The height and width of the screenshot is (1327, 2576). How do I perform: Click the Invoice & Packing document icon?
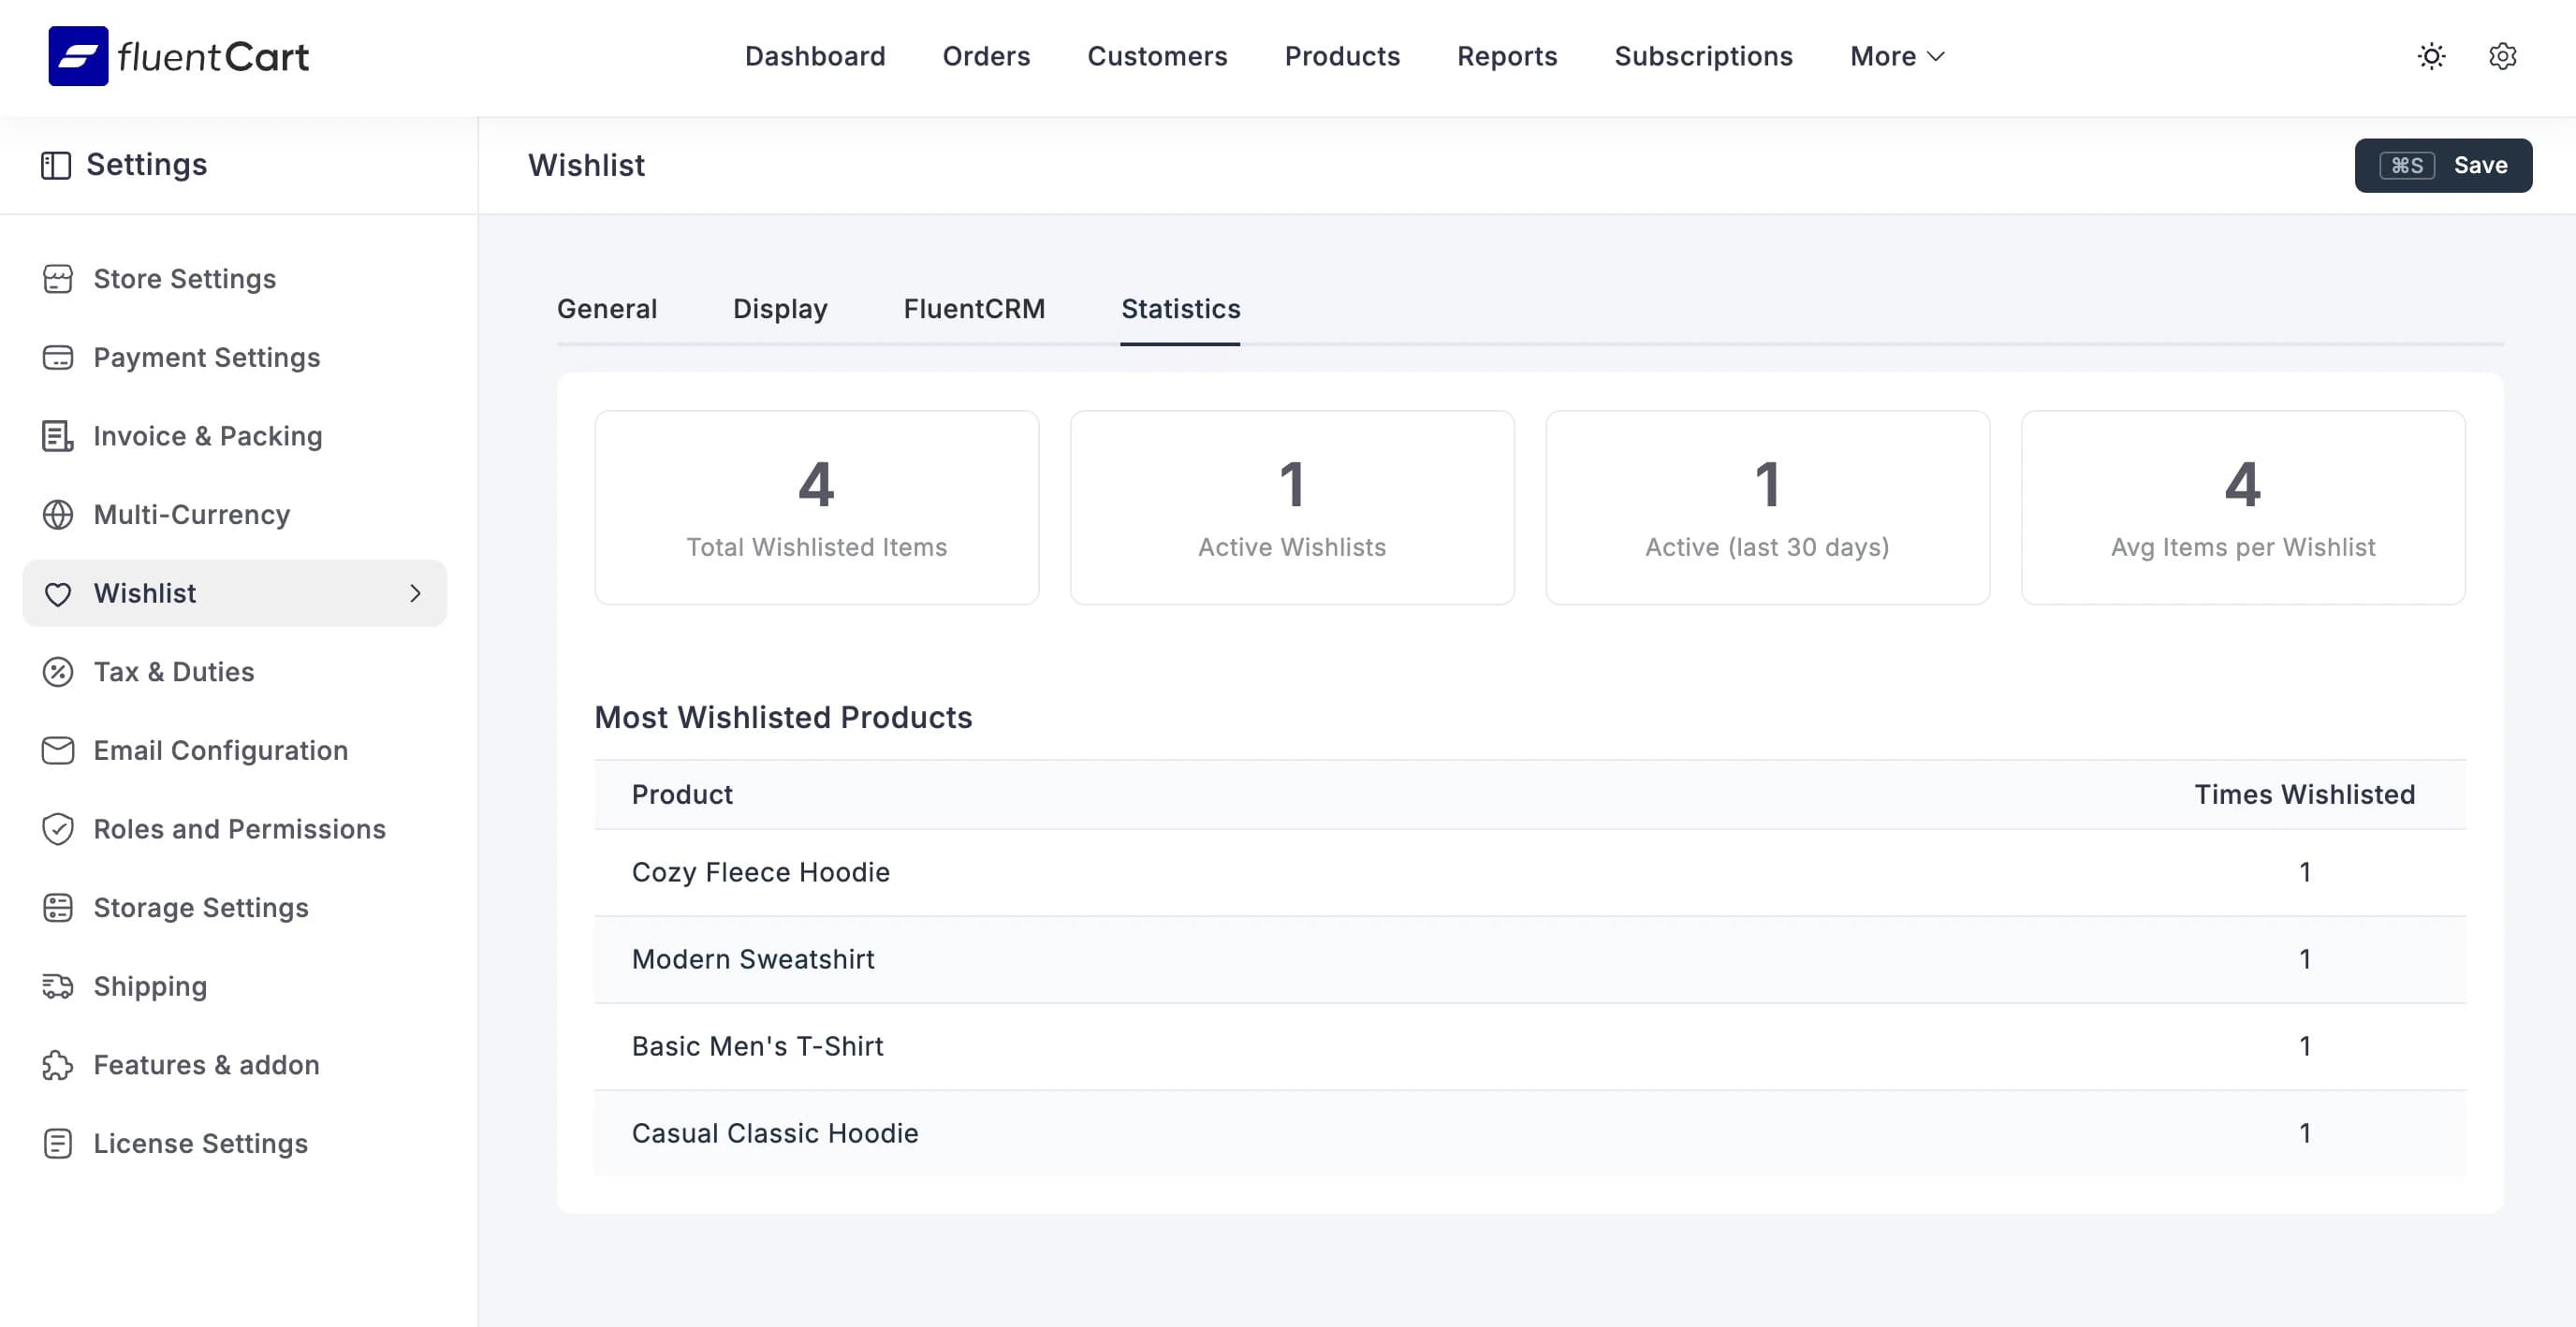tap(58, 436)
